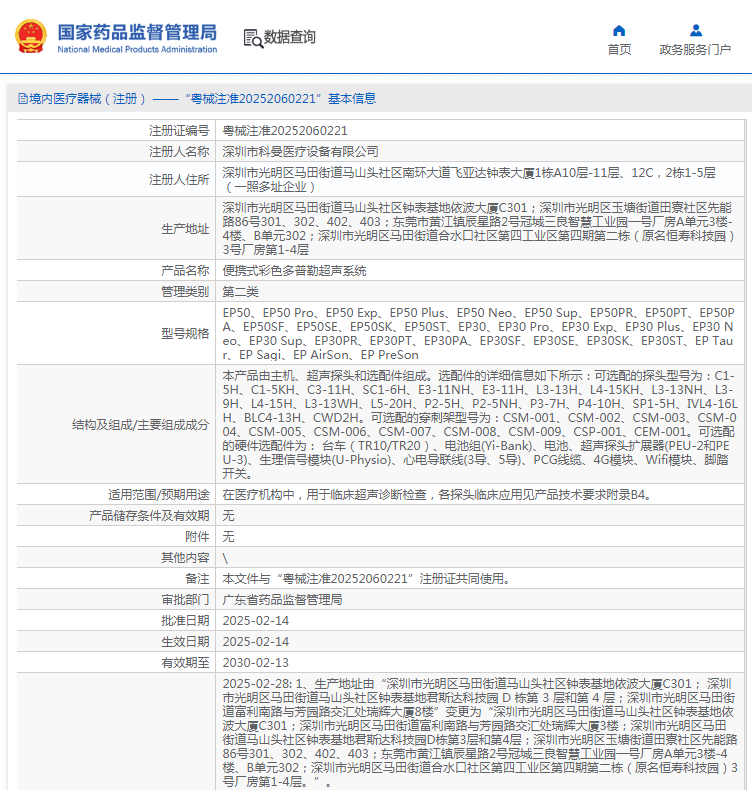Click the product name 便携式彩色多普勒超声系统
Screen dimensions: 752x790
(294, 271)
